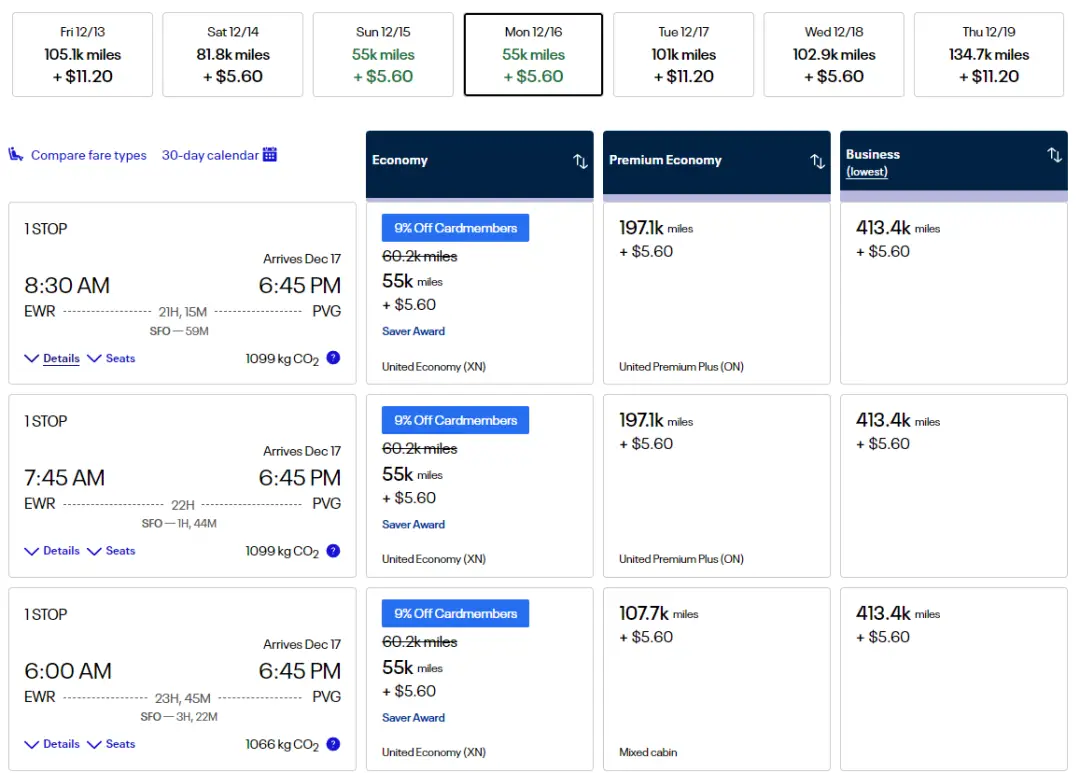Click CO2 info icon for 7:45 AM flight
Screen dimensions: 1080x773
point(333,551)
